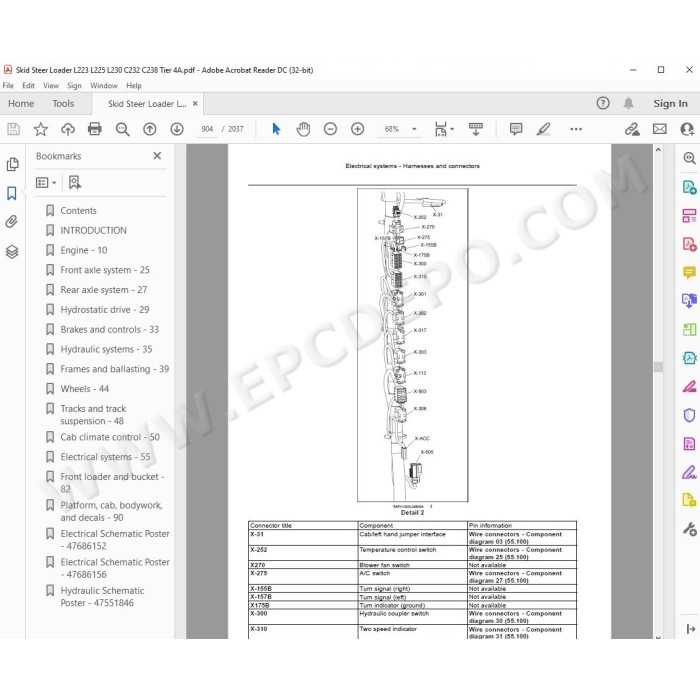This screenshot has height=700, width=700.
Task: Collapse the right tools pane arrow
Action: tap(690, 629)
